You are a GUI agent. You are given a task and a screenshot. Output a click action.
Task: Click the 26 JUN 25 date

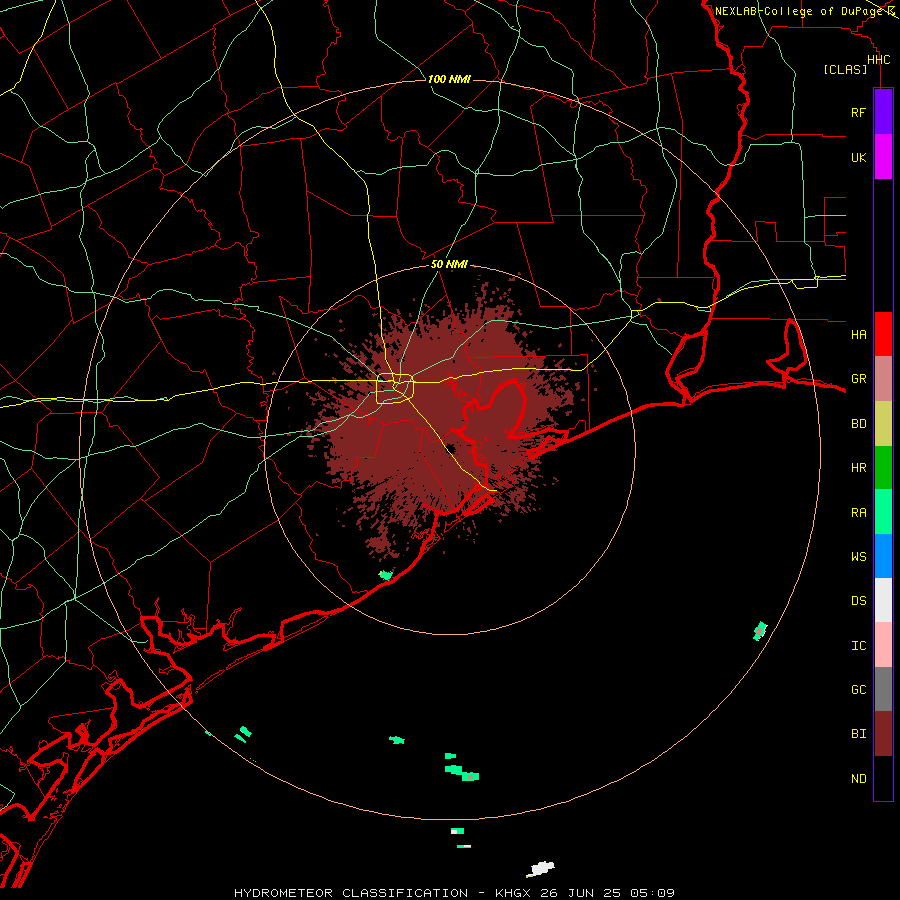(x=579, y=893)
